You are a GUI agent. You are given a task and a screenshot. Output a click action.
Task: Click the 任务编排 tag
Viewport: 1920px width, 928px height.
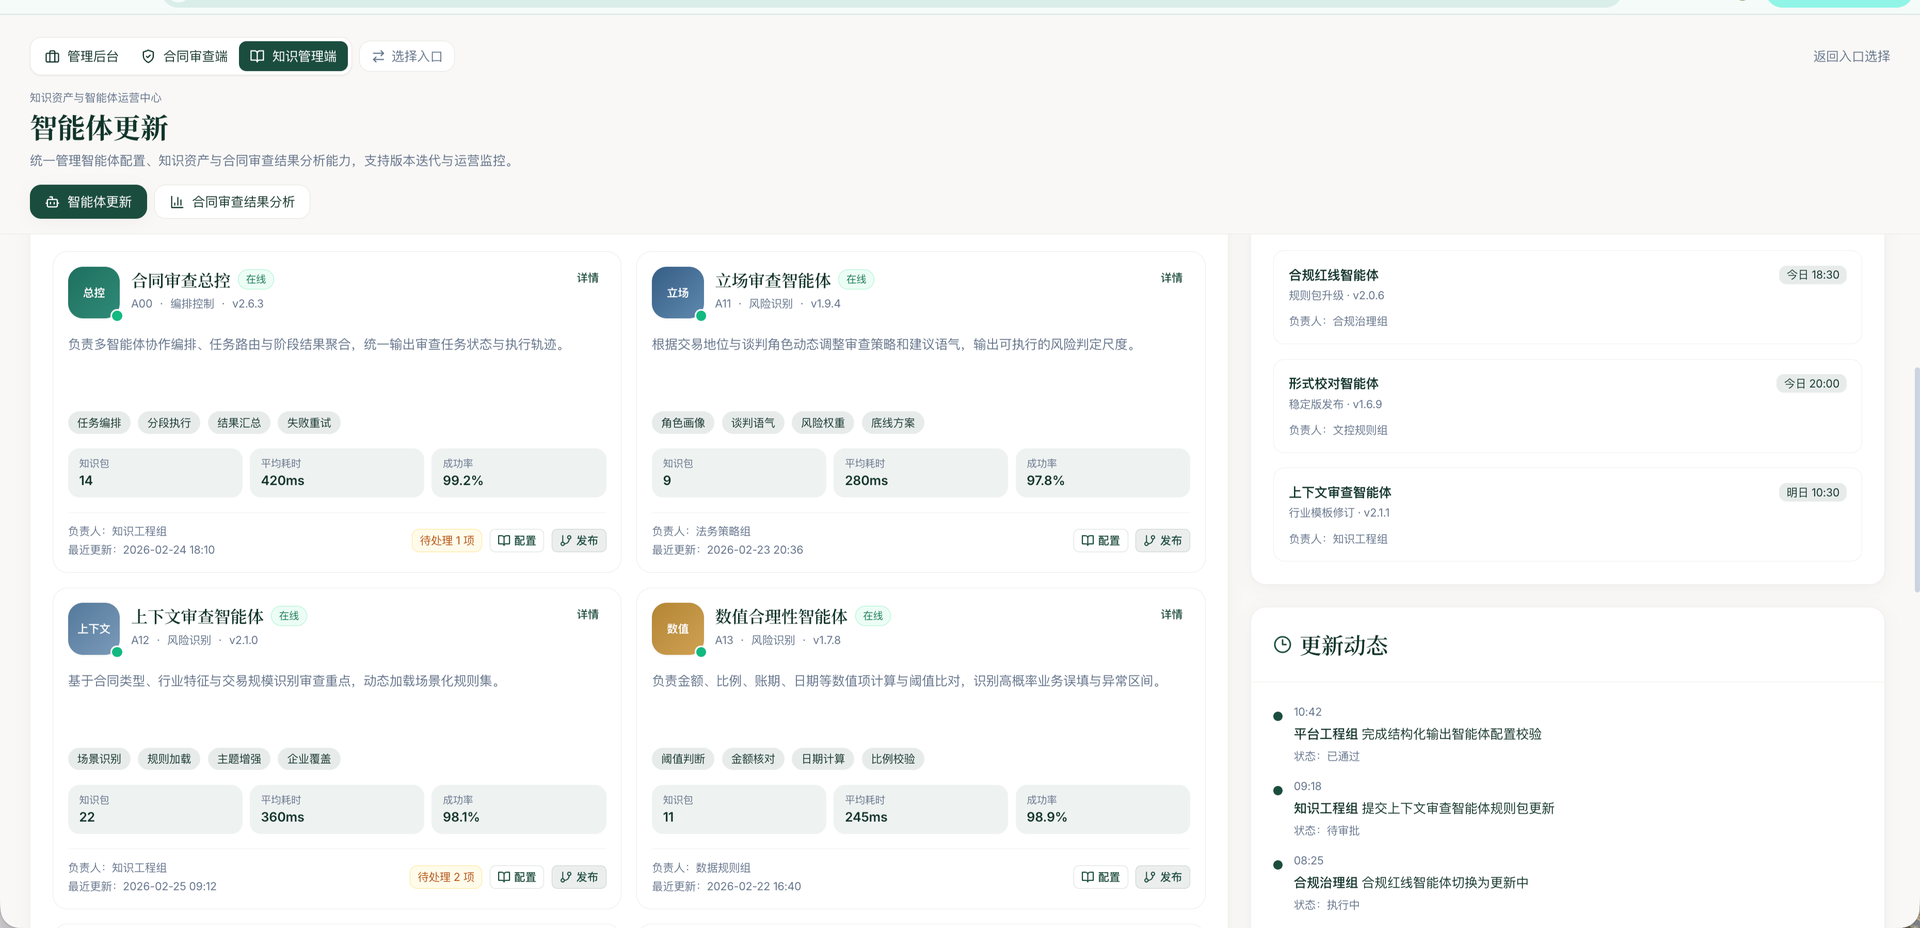(99, 423)
